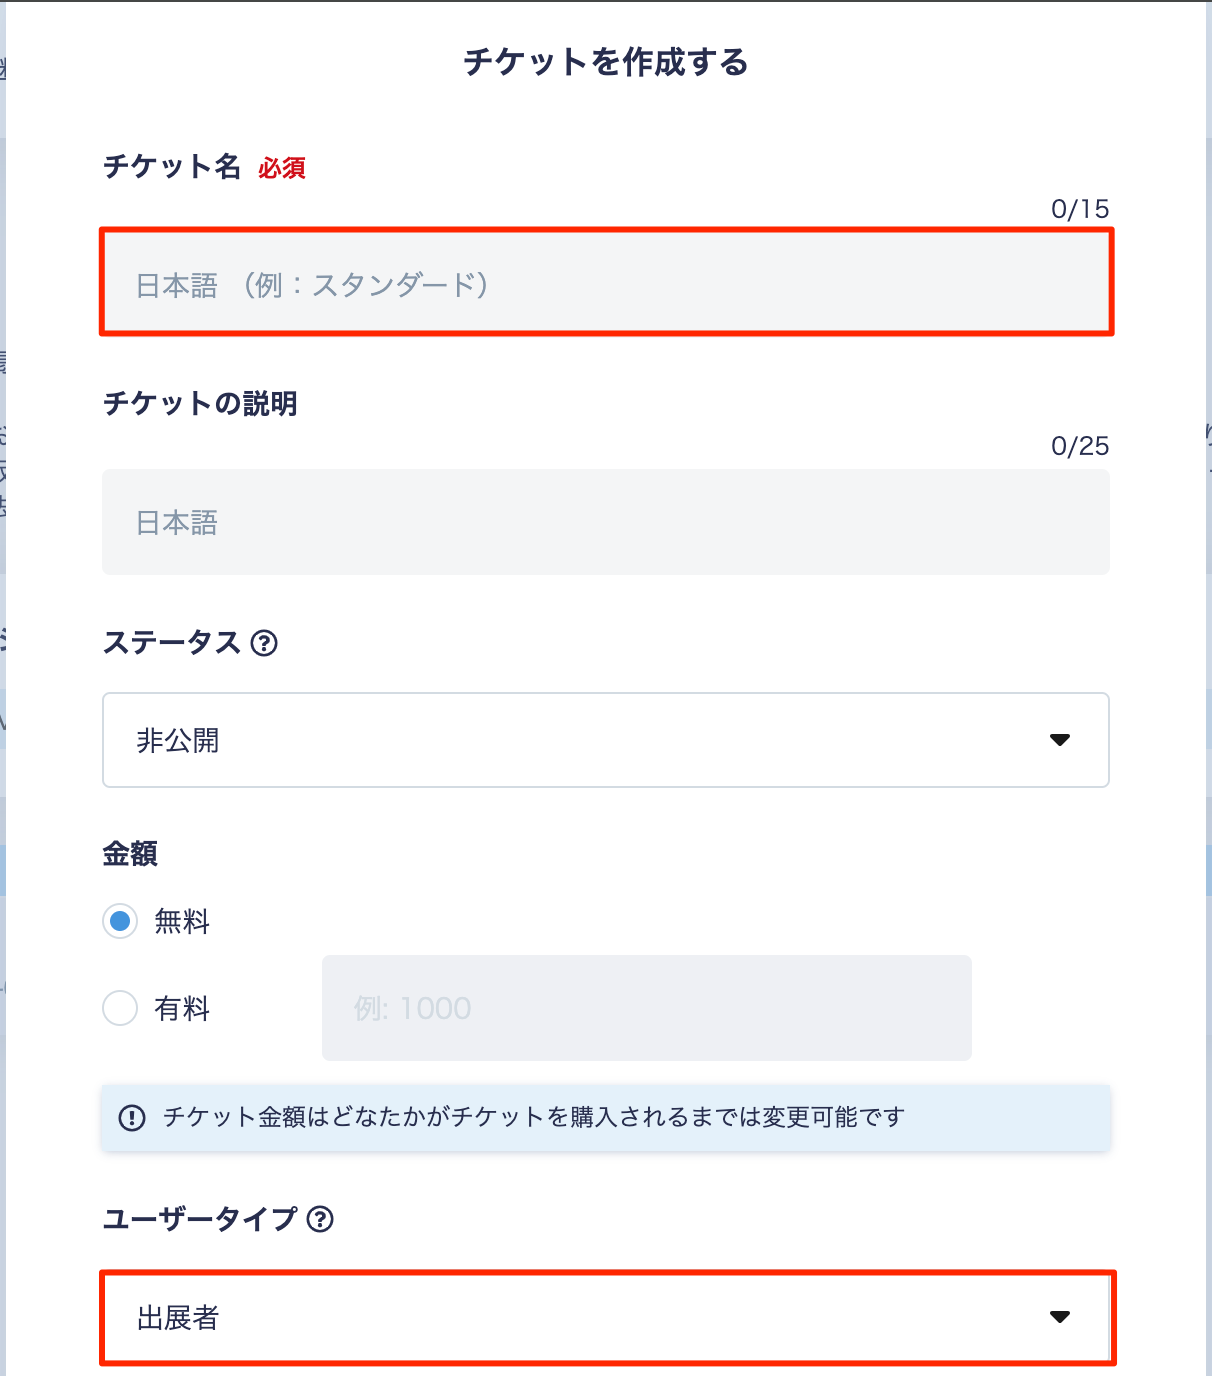Focus the チケット名 input field
The width and height of the screenshot is (1212, 1376).
tap(606, 282)
